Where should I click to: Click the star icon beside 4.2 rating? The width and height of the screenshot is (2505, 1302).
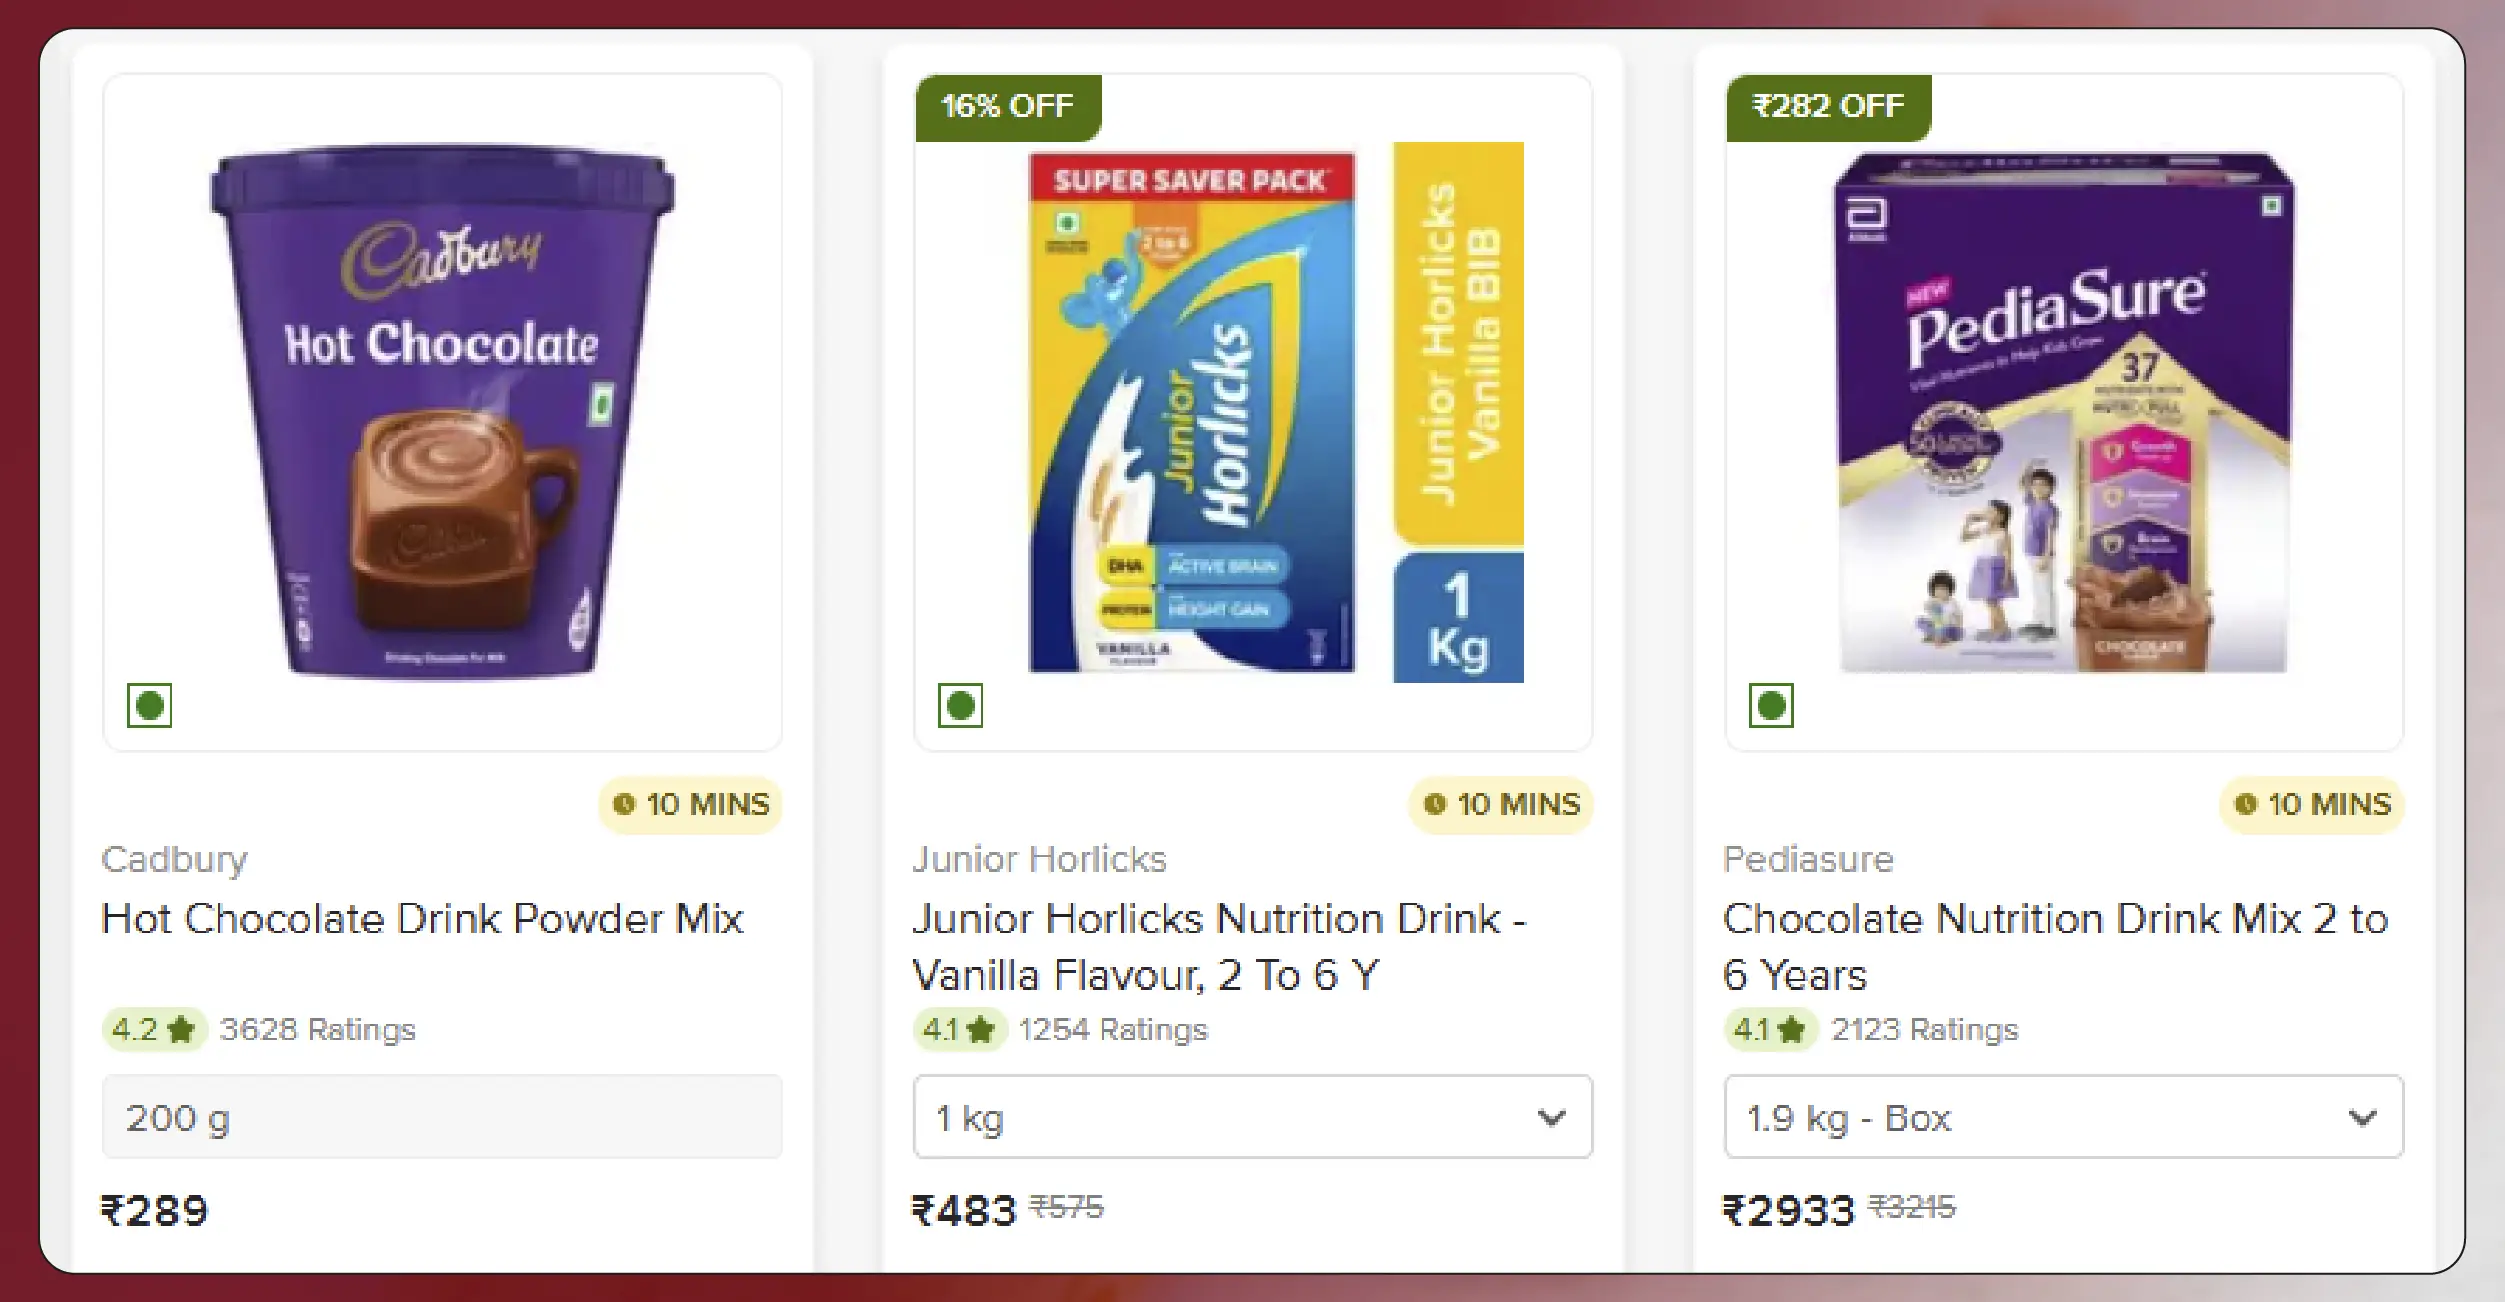coord(182,1029)
